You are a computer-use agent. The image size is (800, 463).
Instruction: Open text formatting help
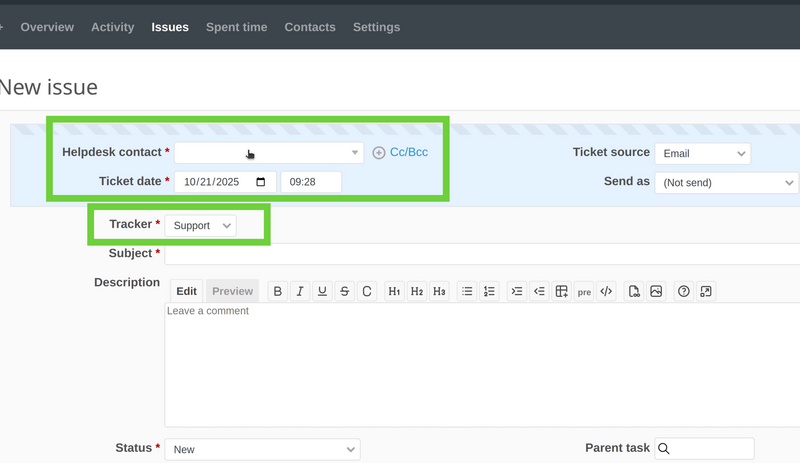tap(684, 291)
